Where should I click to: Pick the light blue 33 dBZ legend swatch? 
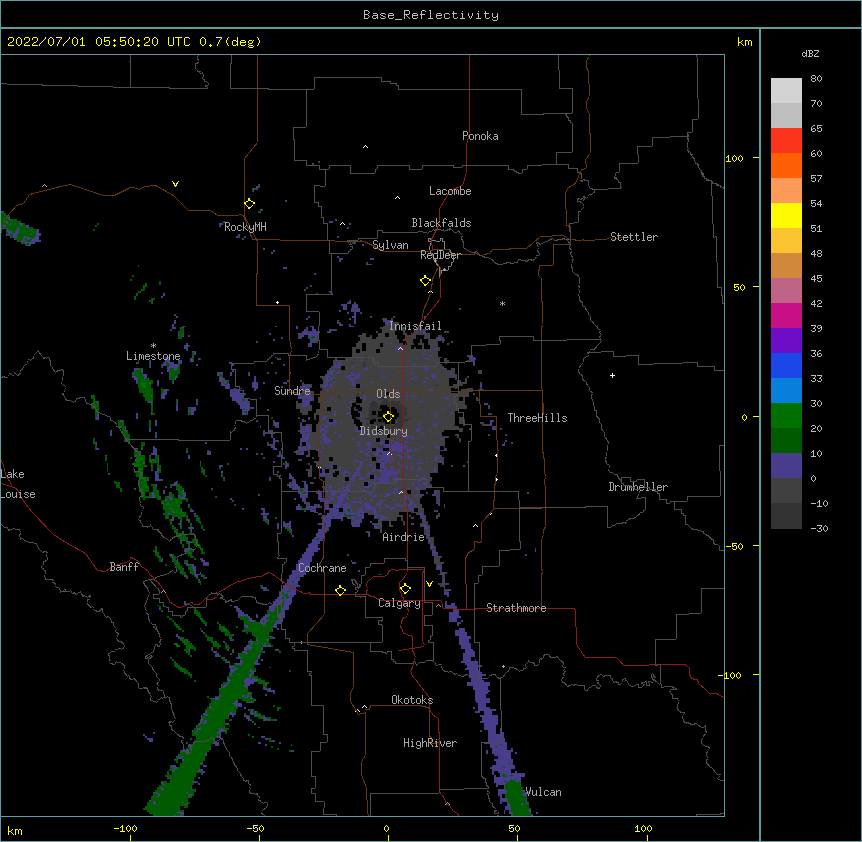click(786, 391)
